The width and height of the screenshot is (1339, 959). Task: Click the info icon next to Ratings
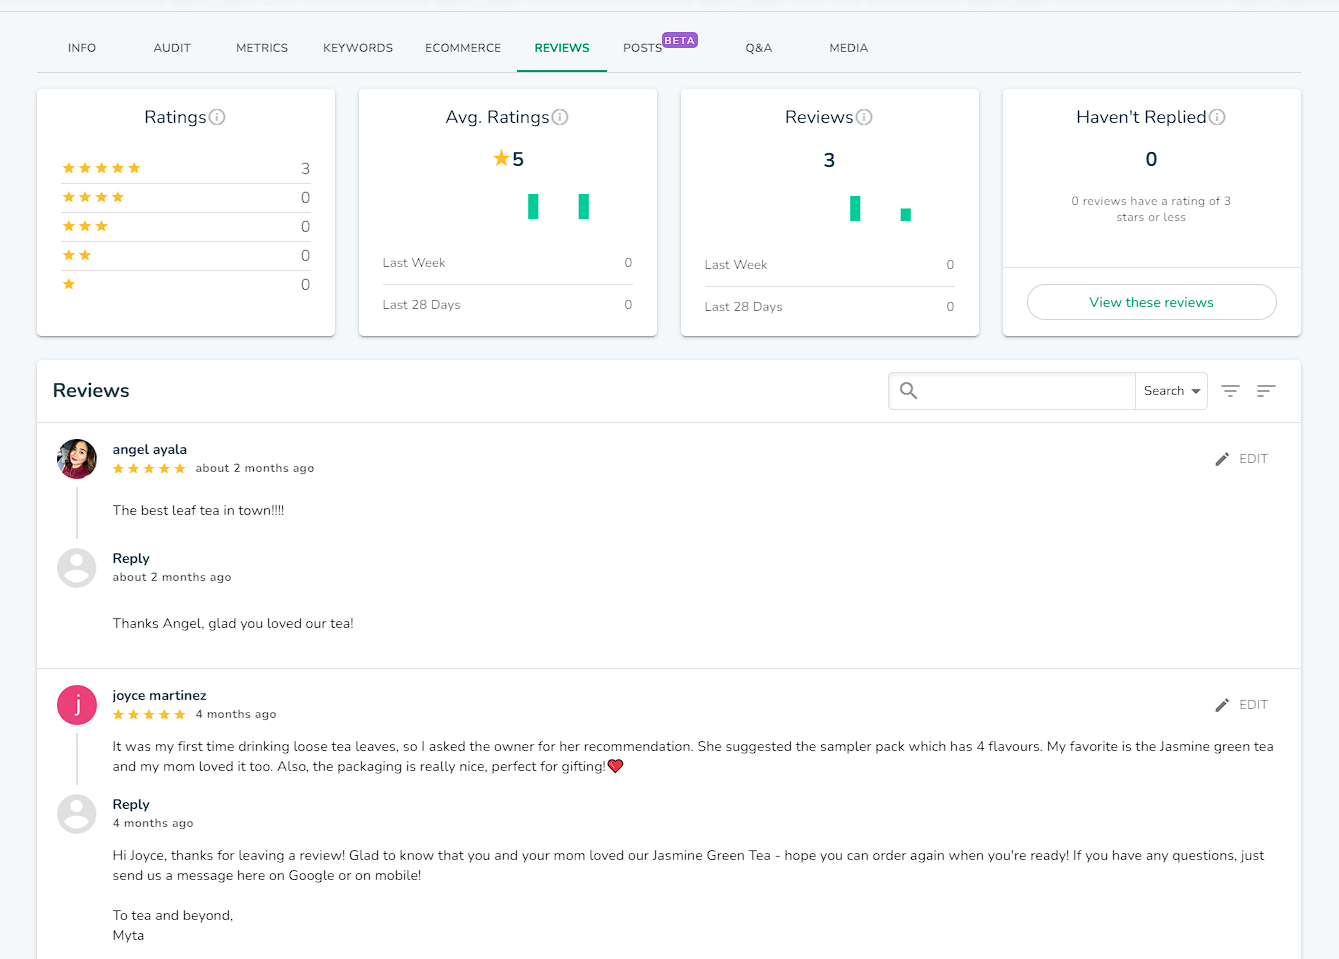217,117
